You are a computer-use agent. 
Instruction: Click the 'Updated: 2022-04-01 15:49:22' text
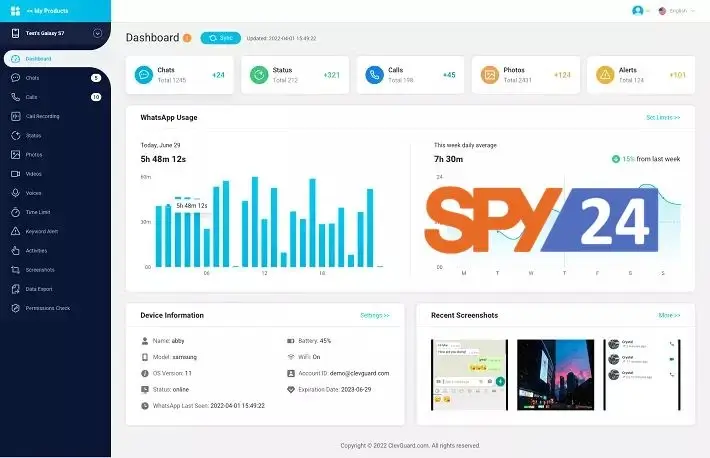click(x=281, y=39)
